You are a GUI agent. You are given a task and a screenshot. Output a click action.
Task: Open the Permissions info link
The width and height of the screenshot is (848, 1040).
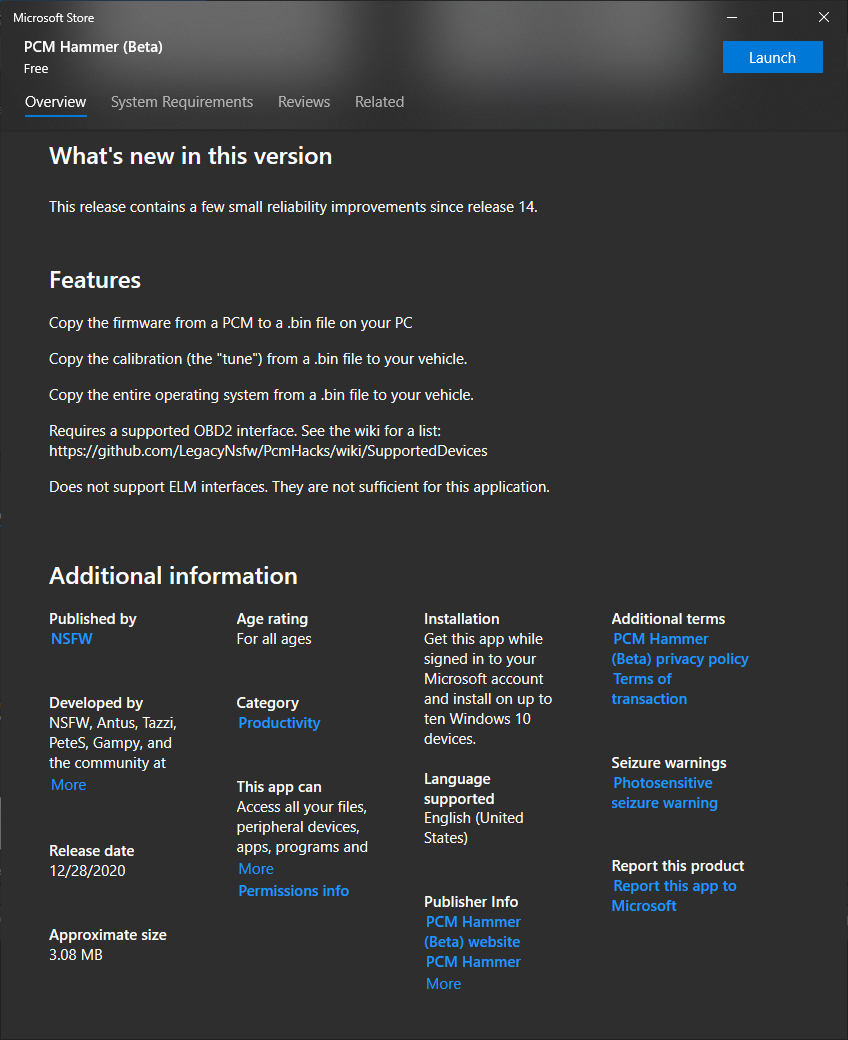coord(293,890)
